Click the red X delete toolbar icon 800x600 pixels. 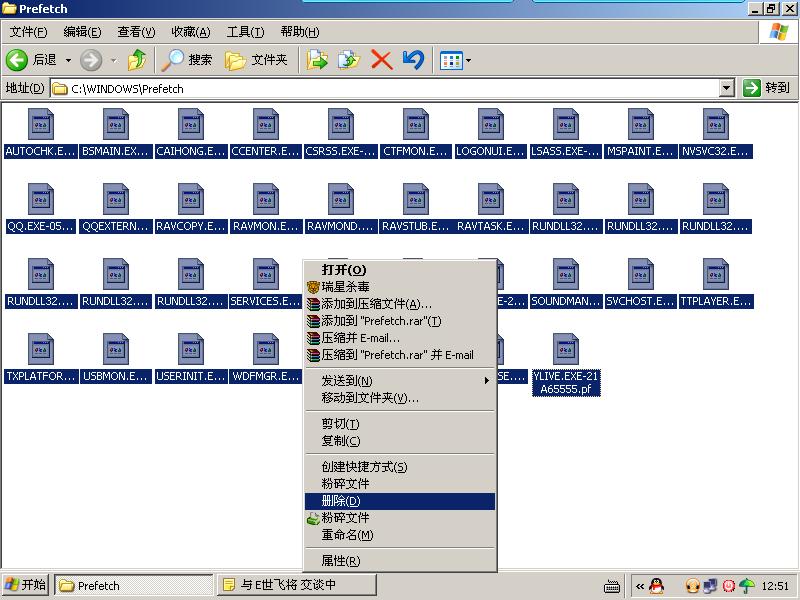(381, 60)
